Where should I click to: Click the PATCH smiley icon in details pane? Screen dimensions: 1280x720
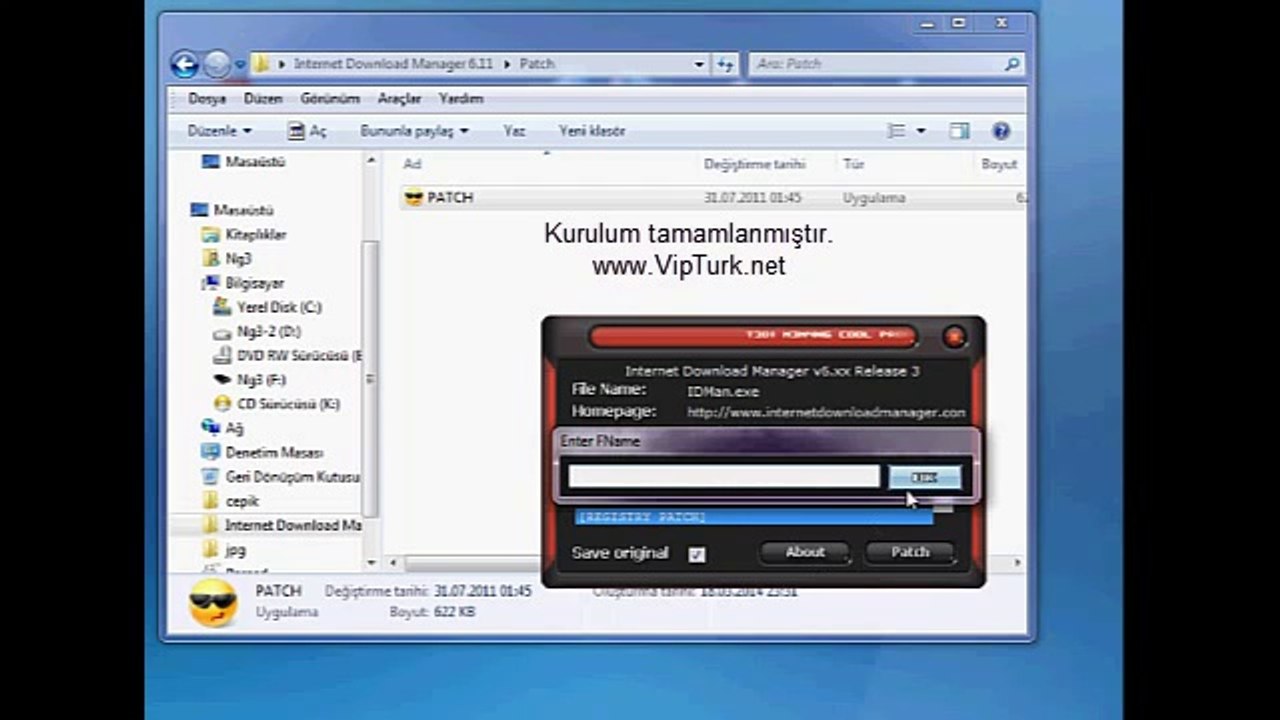[213, 603]
